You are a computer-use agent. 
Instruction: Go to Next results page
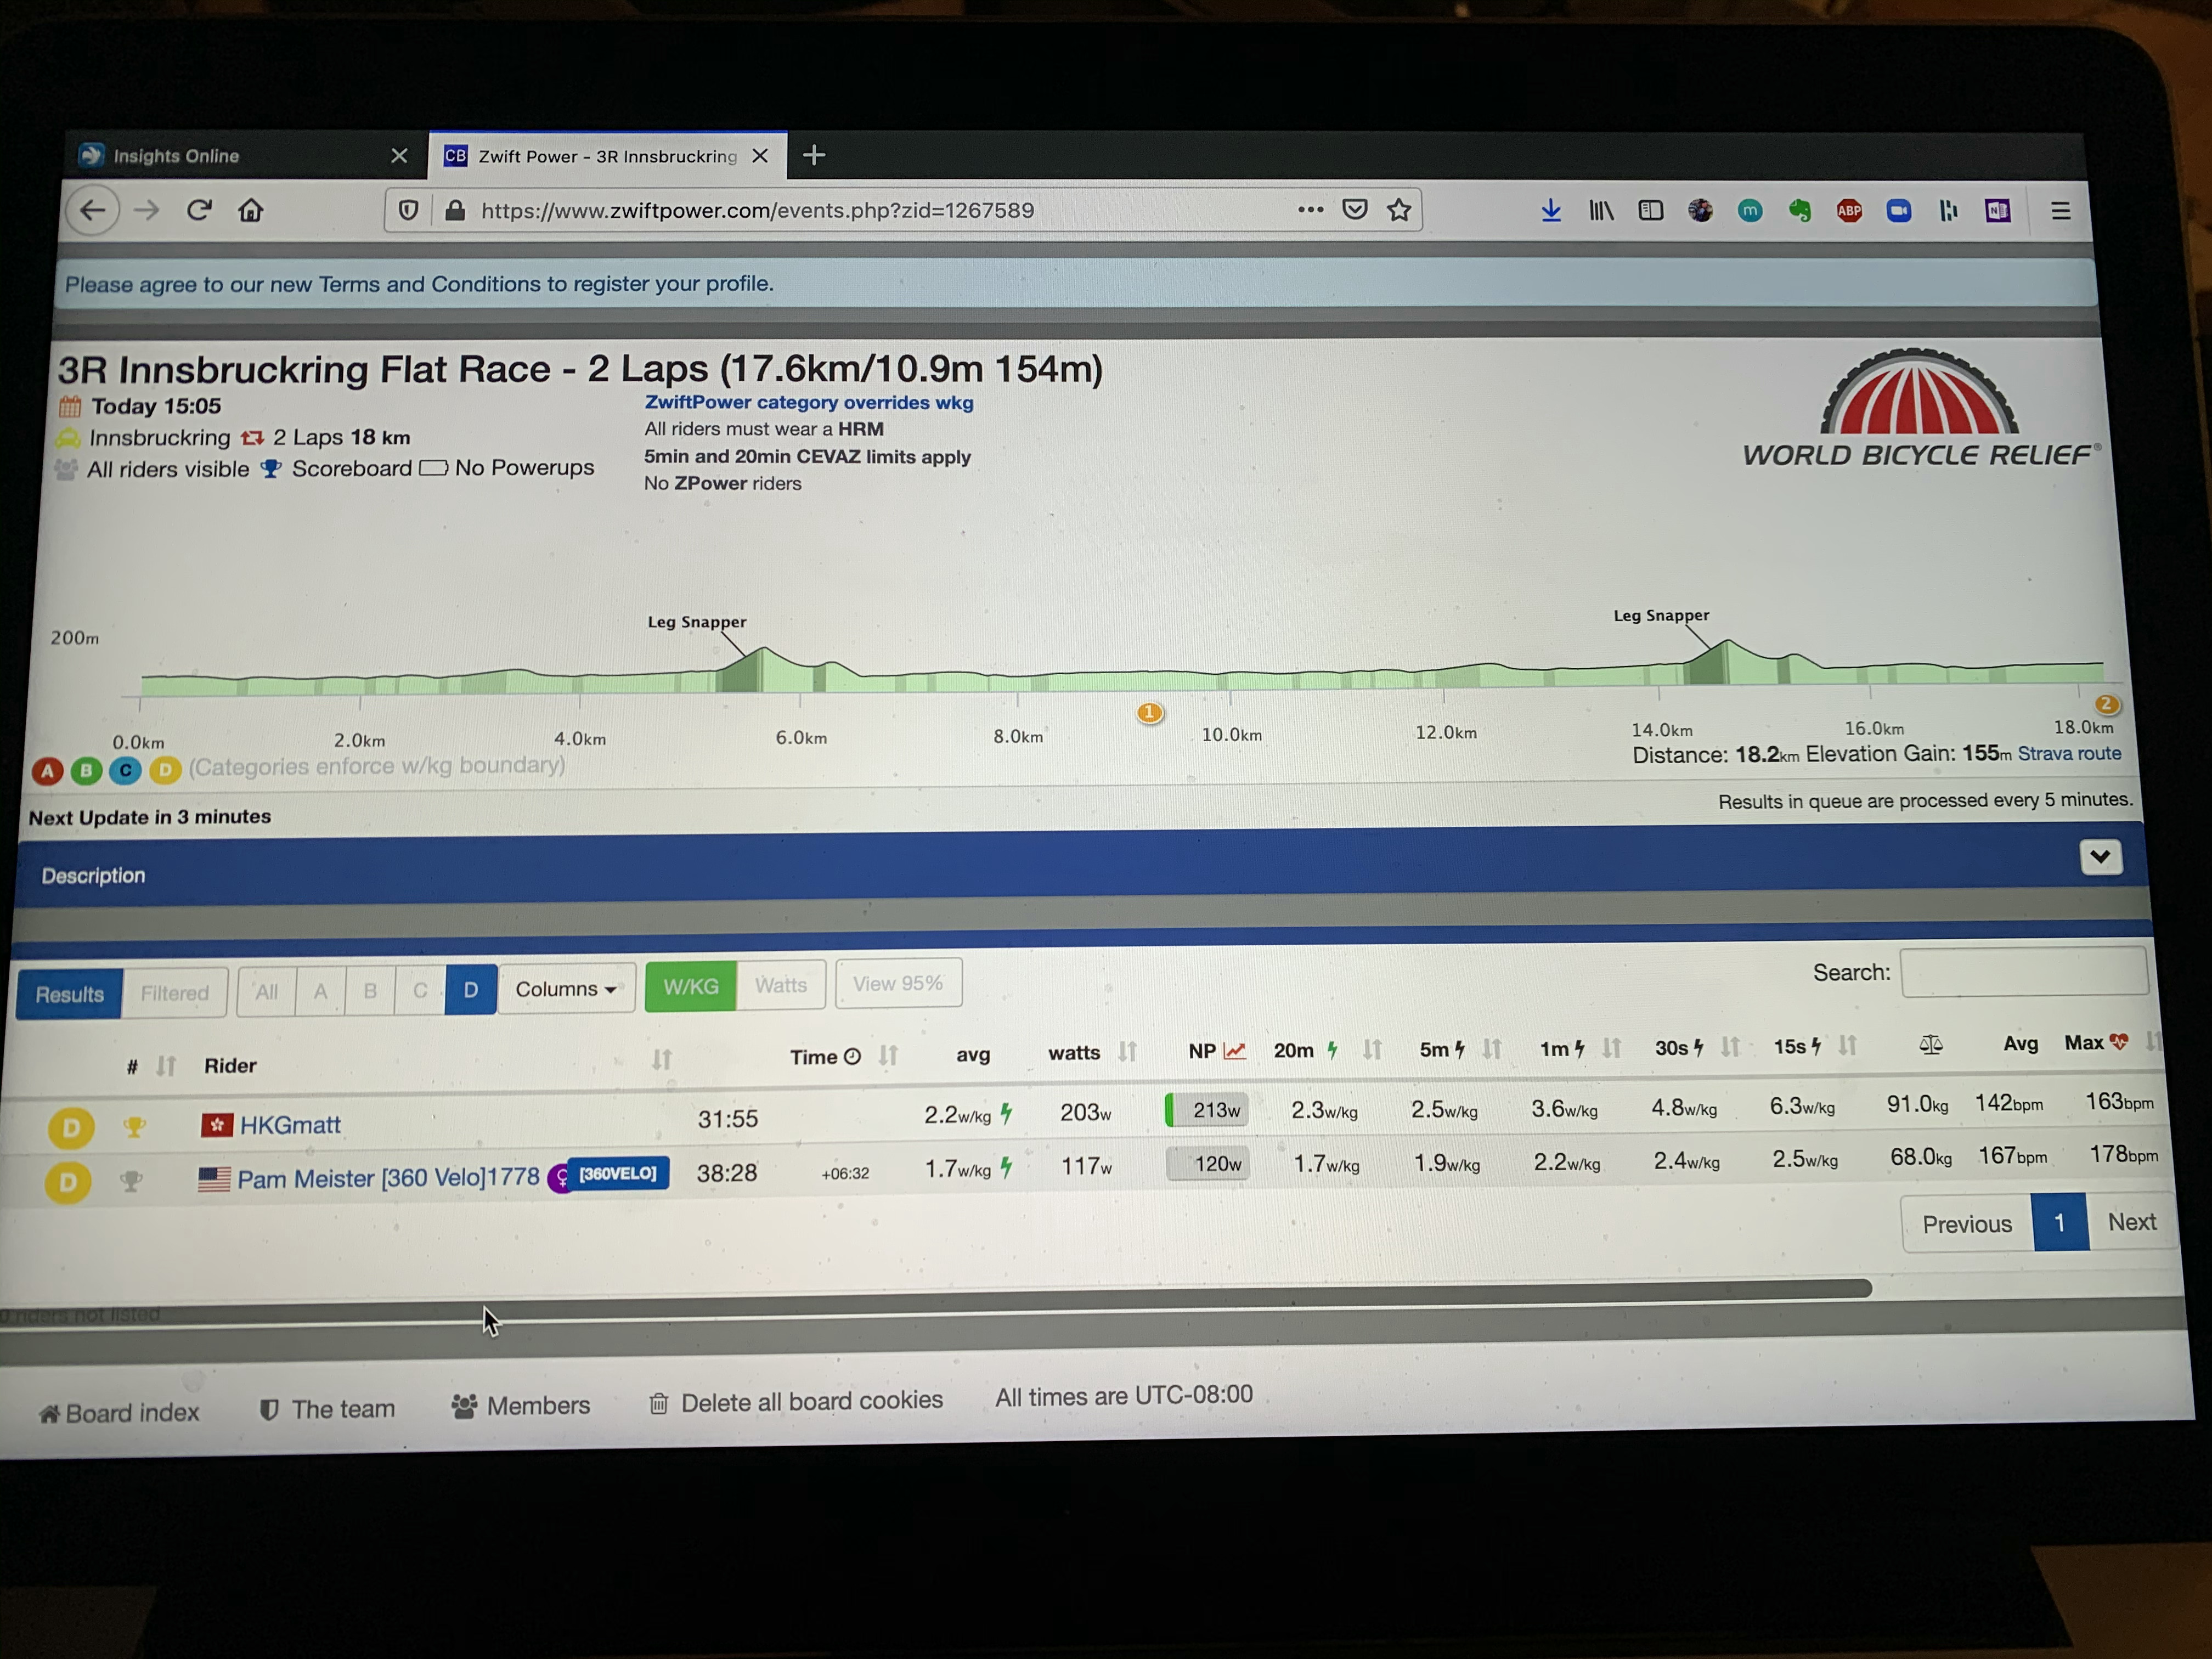pos(2132,1222)
